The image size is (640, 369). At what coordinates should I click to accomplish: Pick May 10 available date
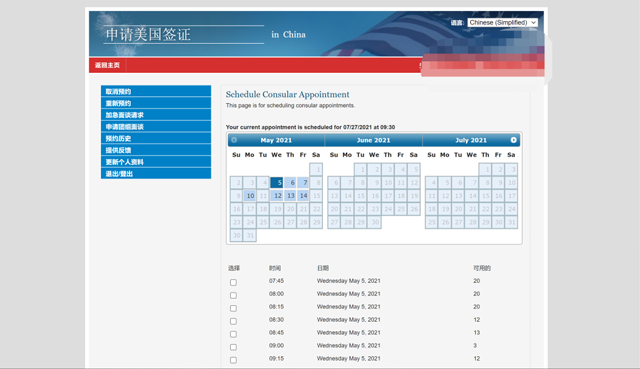pos(250,196)
